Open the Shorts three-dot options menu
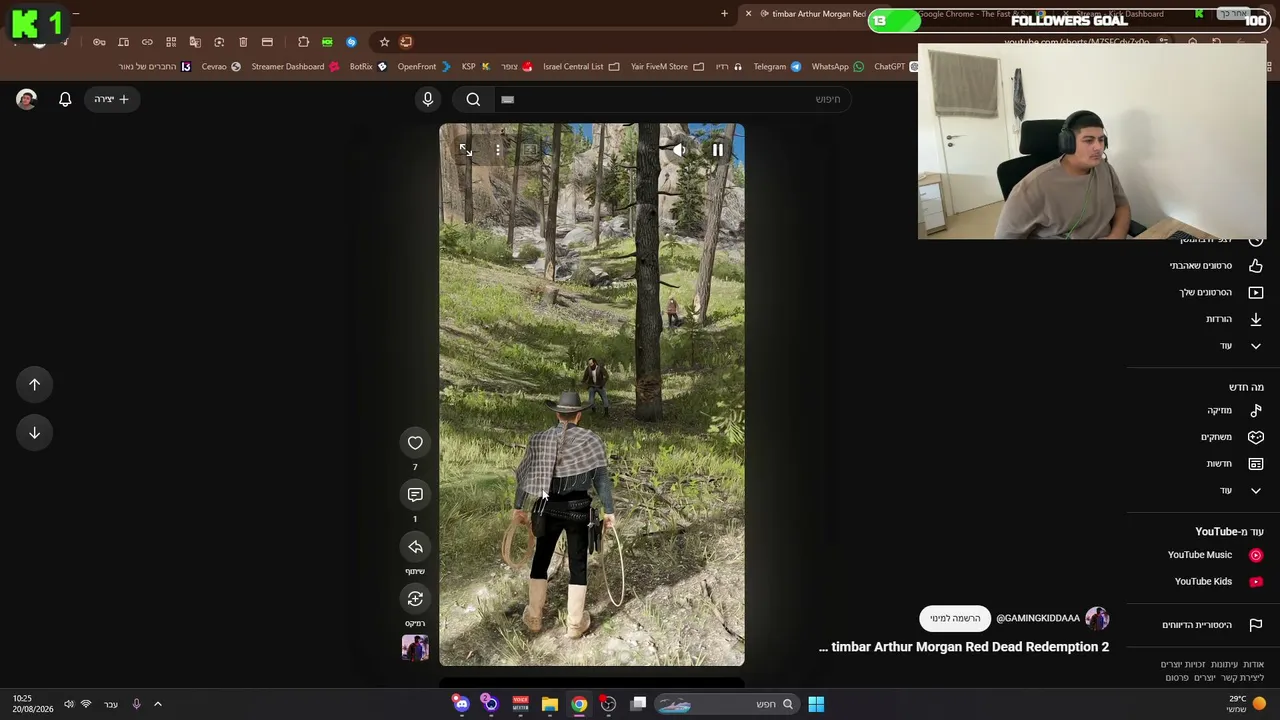Image resolution: width=1280 pixels, height=720 pixels. pos(497,150)
